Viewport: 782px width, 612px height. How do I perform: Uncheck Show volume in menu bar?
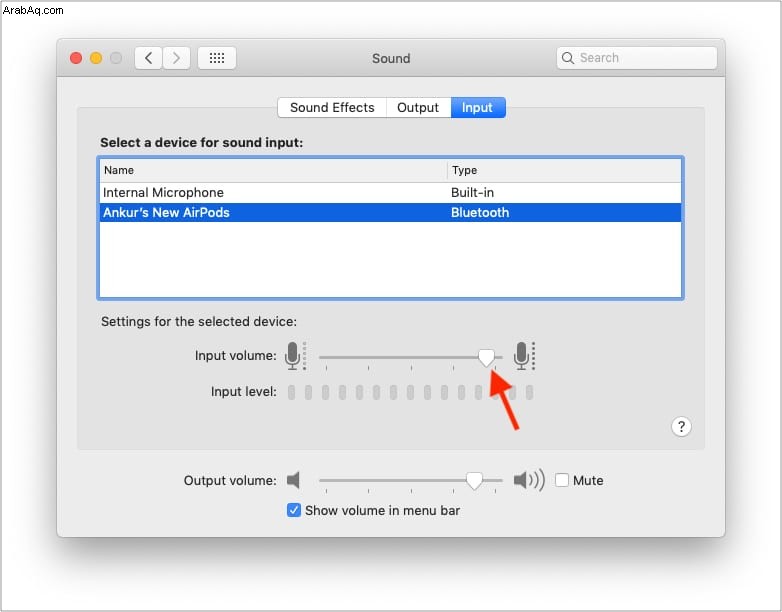(294, 510)
